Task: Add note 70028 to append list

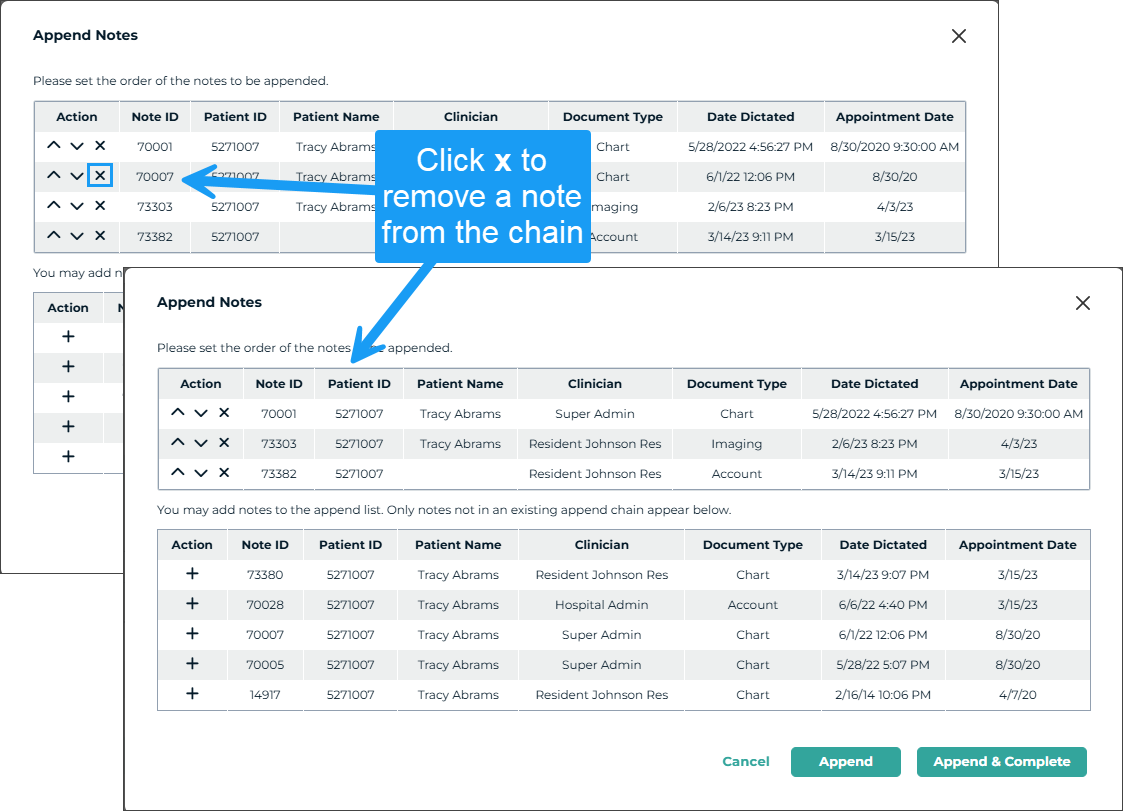Action: click(192, 604)
